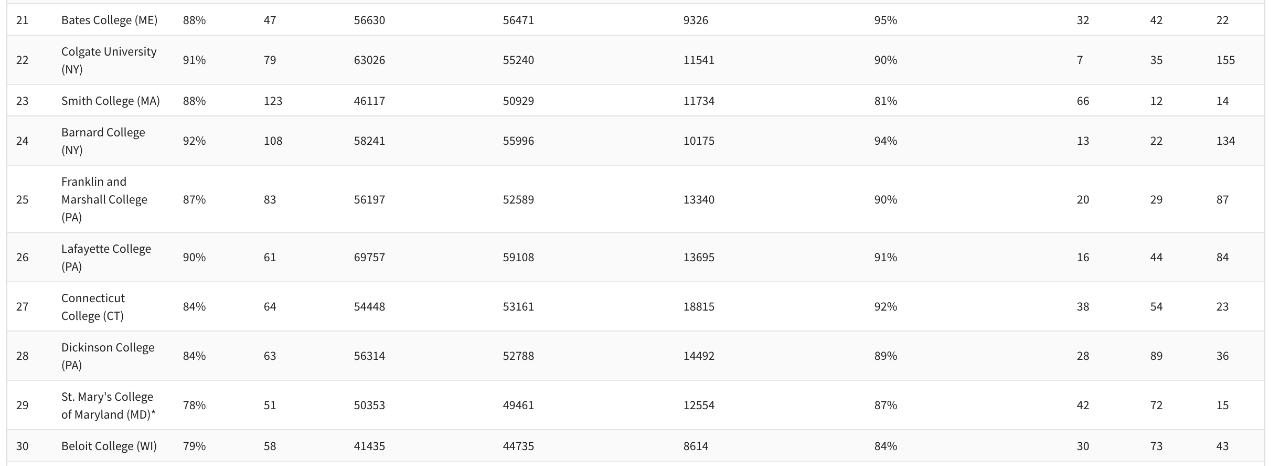Click the Connecticut College (CT) name cell
Image resolution: width=1280 pixels, height=466 pixels.
[93, 307]
